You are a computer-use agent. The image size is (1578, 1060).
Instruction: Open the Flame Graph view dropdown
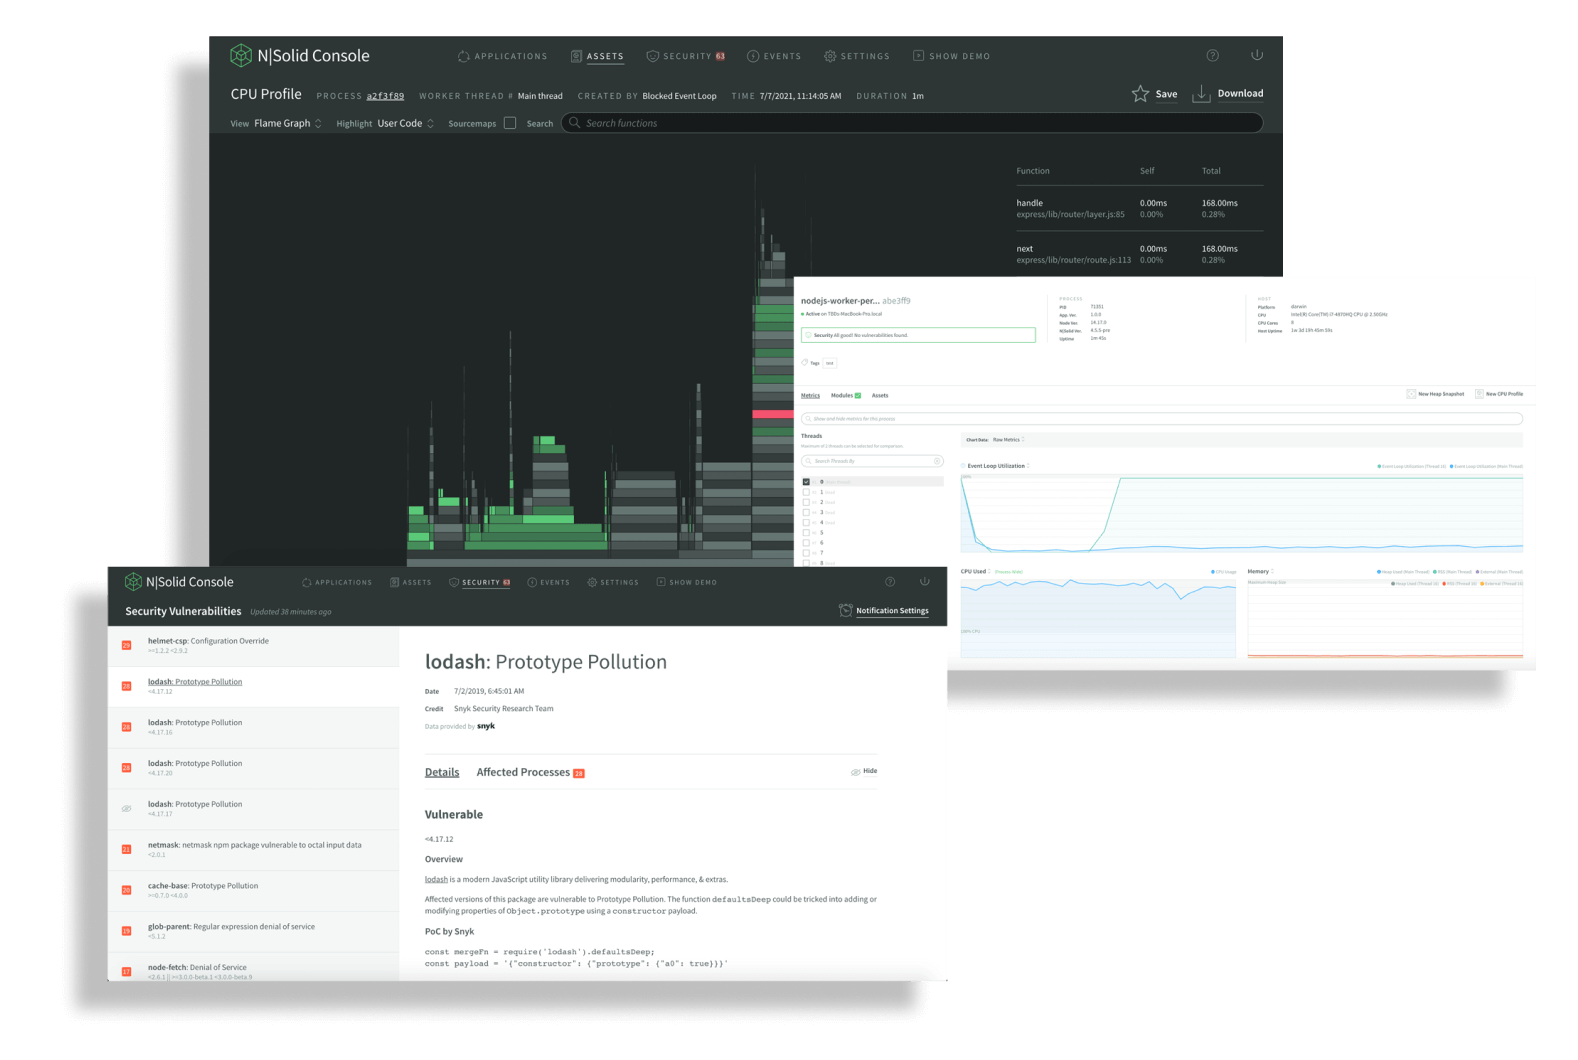click(x=288, y=123)
